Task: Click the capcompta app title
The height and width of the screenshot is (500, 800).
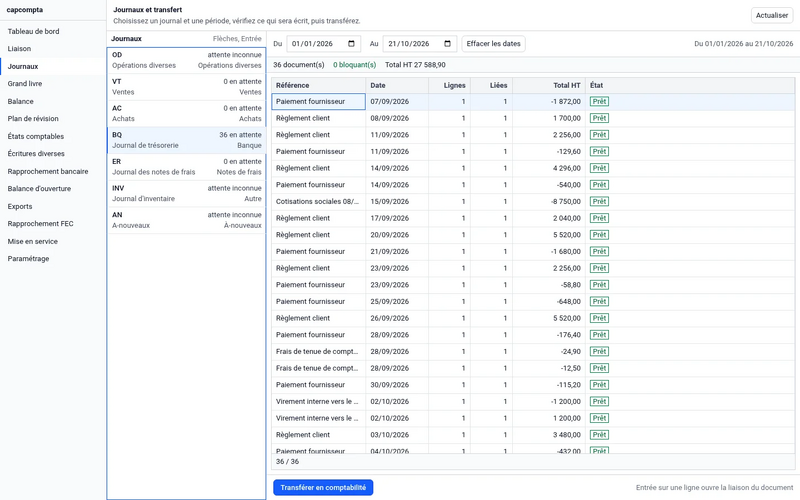Action: pyautogui.click(x=24, y=10)
